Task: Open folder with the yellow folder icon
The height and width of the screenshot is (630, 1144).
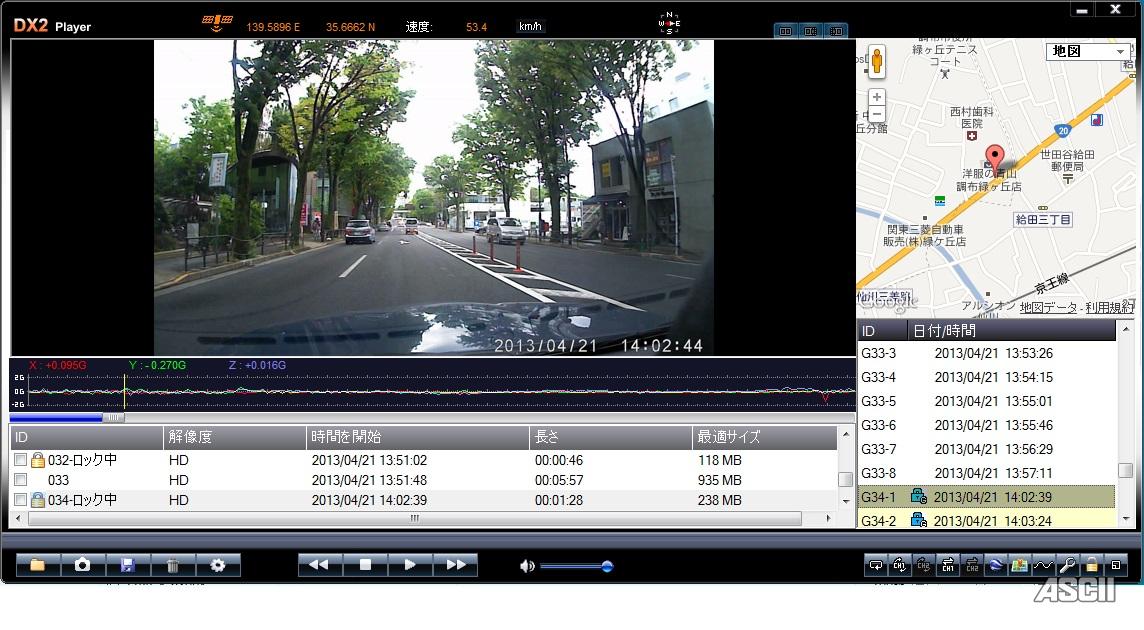Action: (38, 565)
